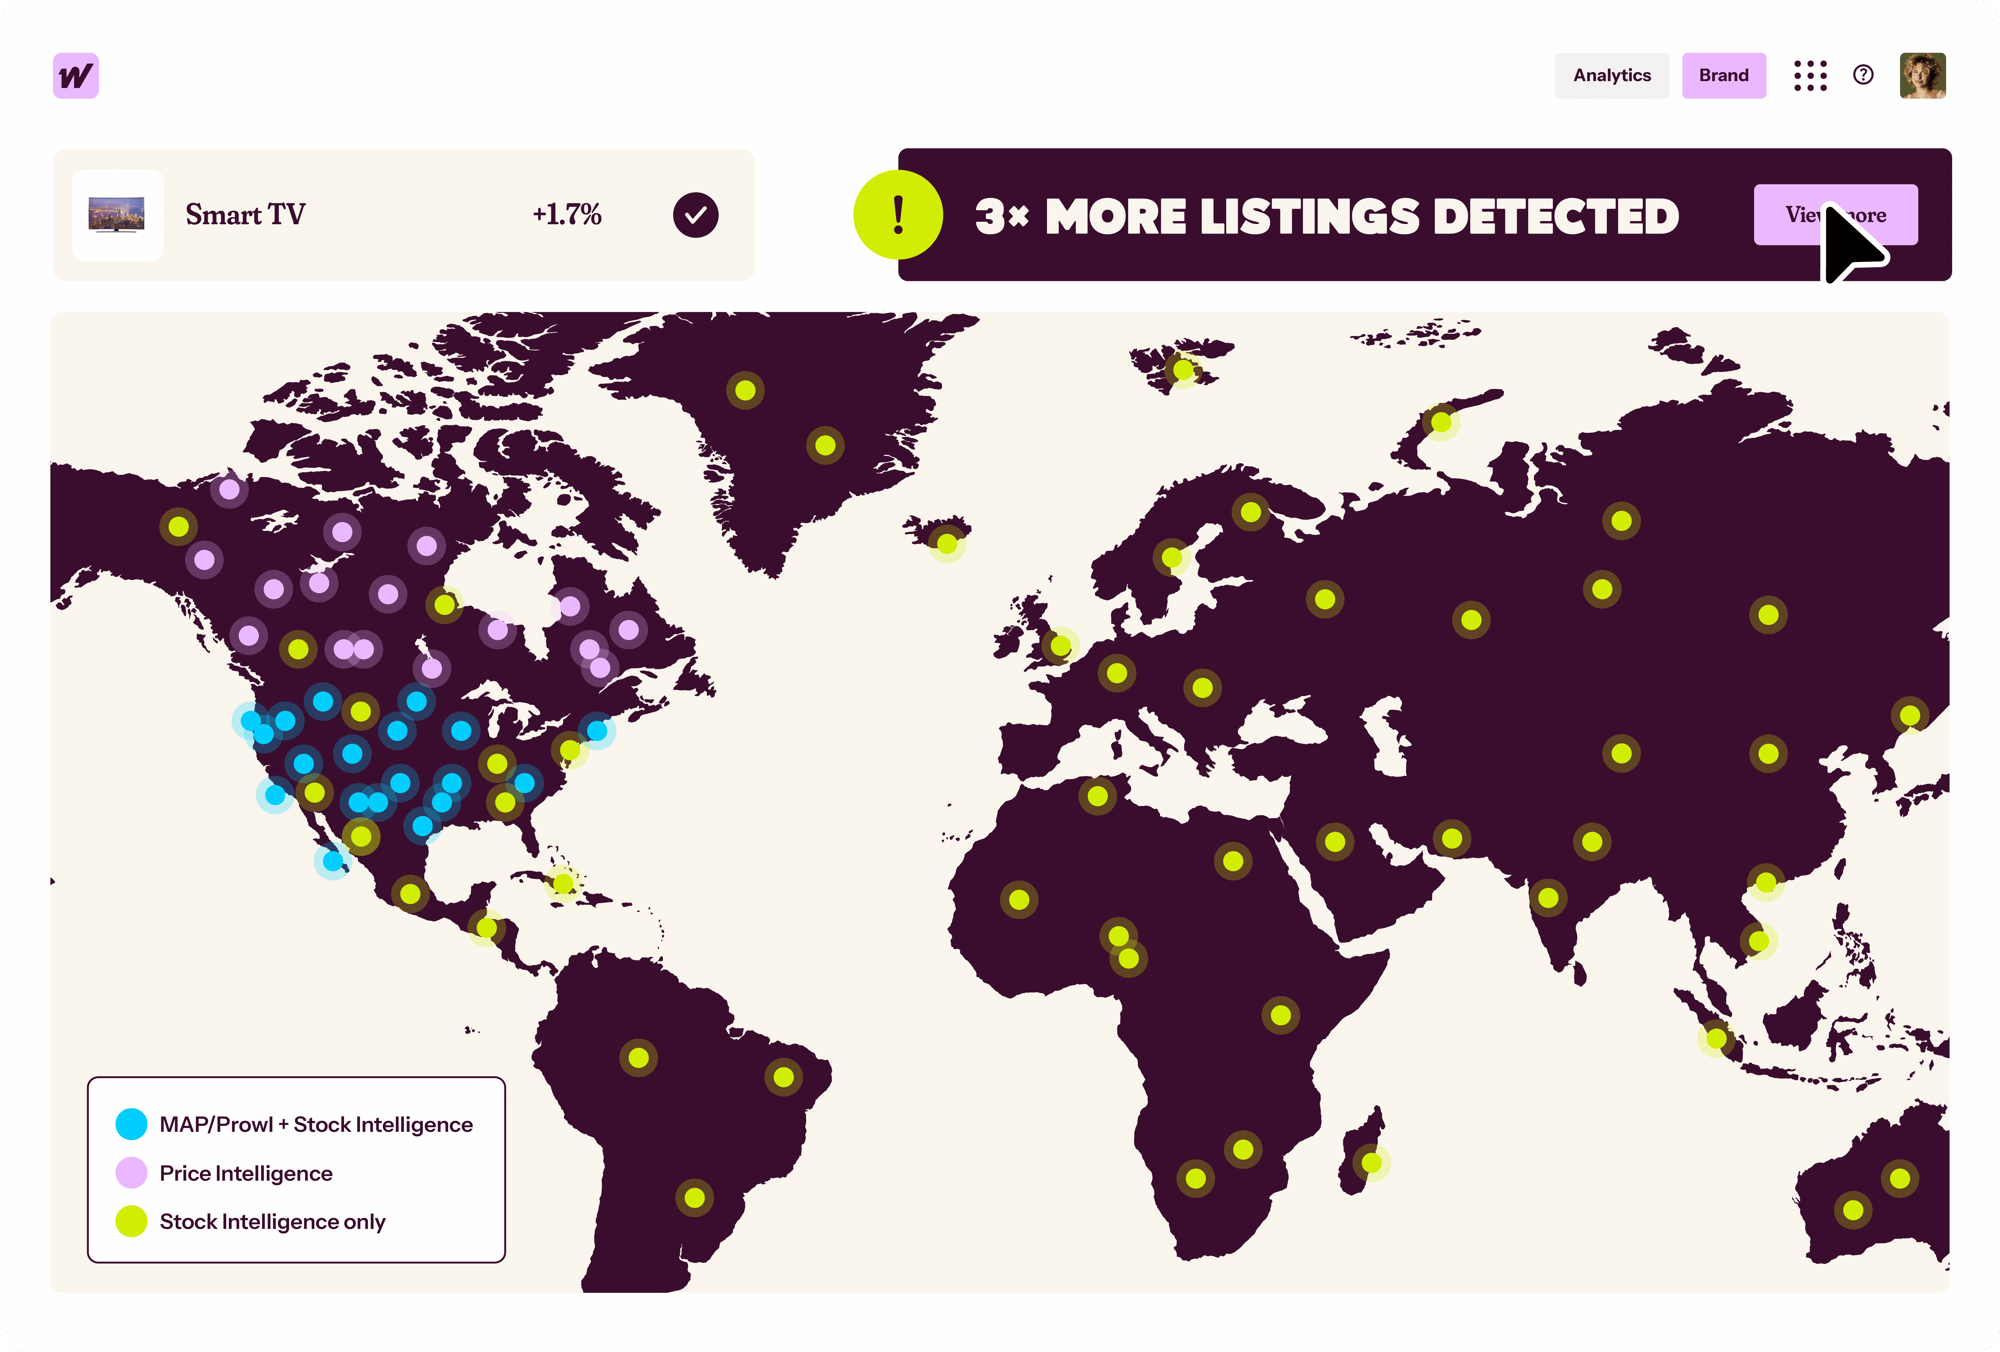Click the Smart TV product name
Screen dimensions: 2000x1352
(x=245, y=215)
